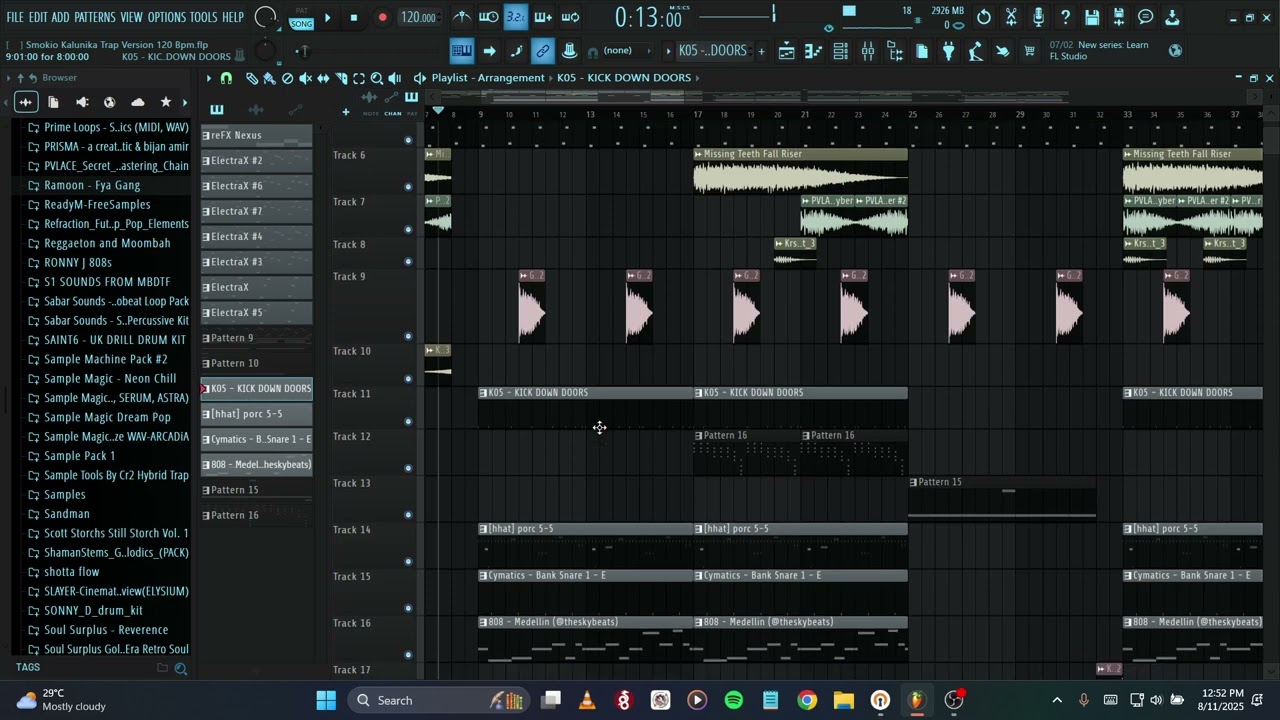Viewport: 1280px width, 720px height.
Task: Select reFX Nexus in the pattern picker
Action: tap(257, 135)
